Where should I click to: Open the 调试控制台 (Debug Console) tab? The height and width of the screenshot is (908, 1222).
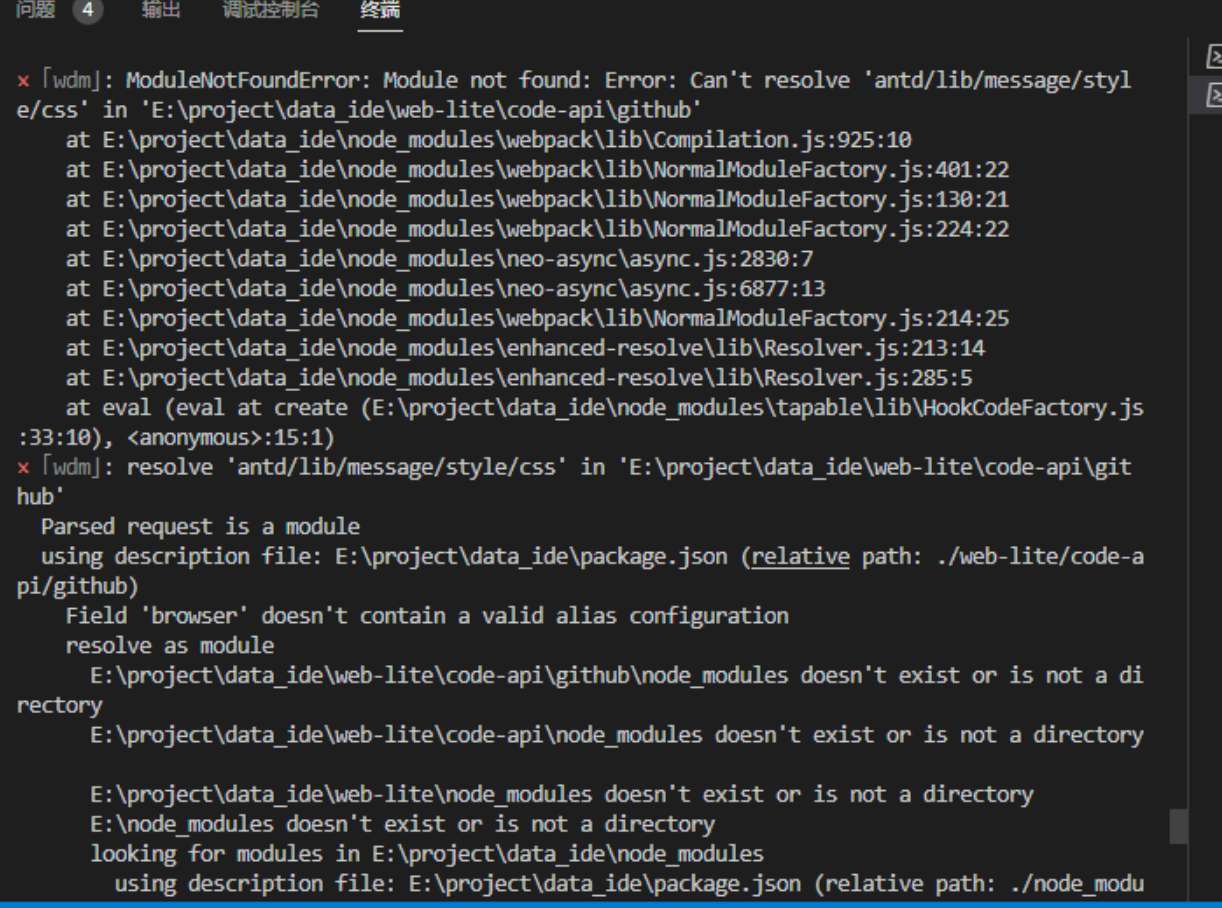pyautogui.click(x=270, y=10)
